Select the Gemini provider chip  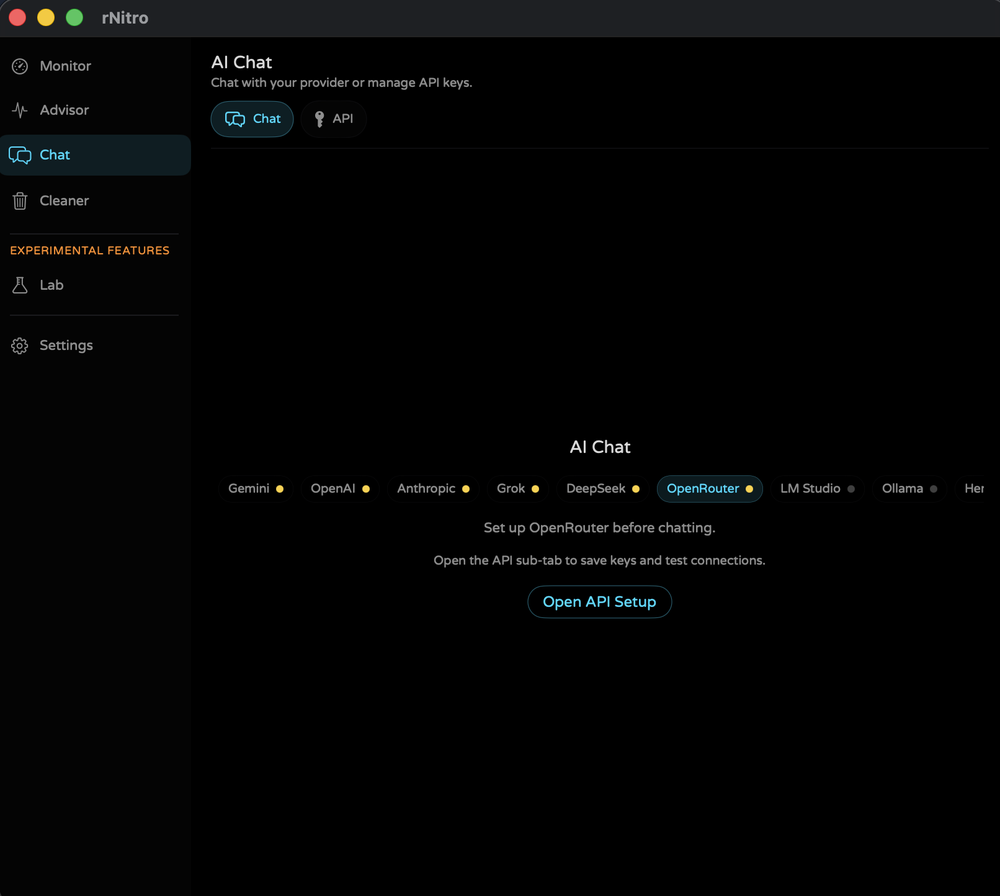[x=256, y=489]
